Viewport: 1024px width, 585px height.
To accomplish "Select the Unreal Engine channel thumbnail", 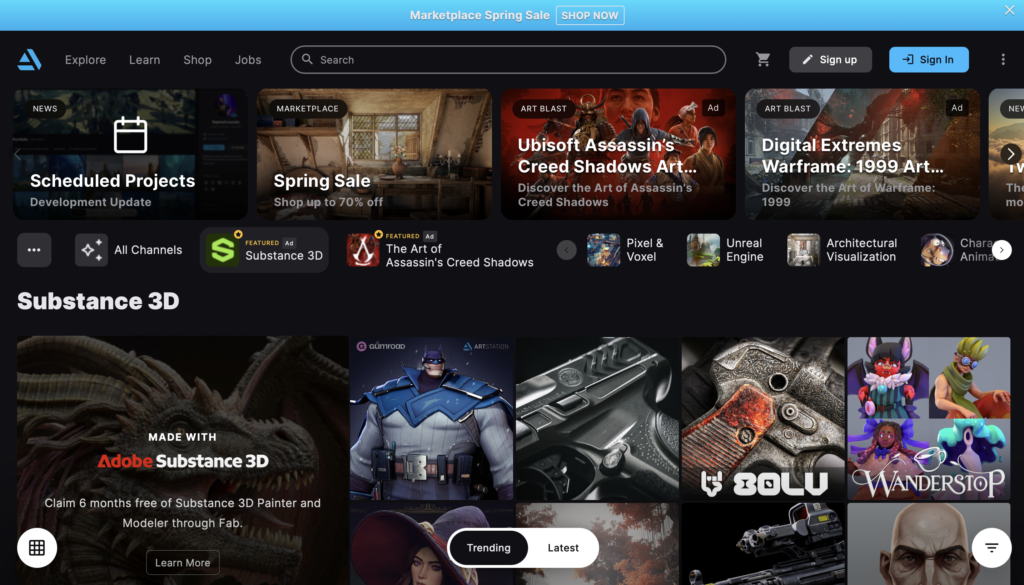I will coord(703,250).
